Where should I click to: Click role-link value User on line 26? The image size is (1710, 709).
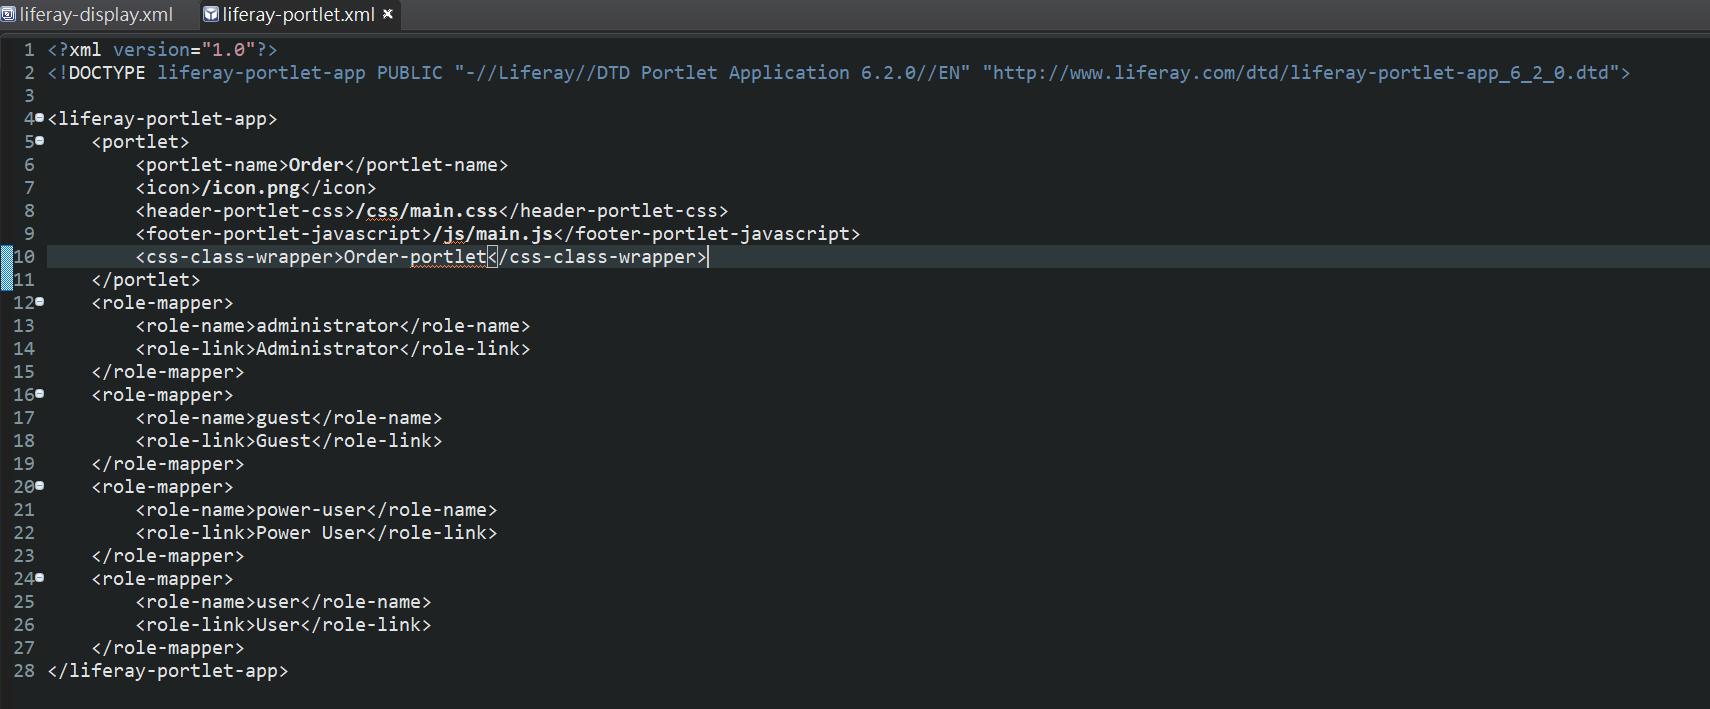point(278,625)
